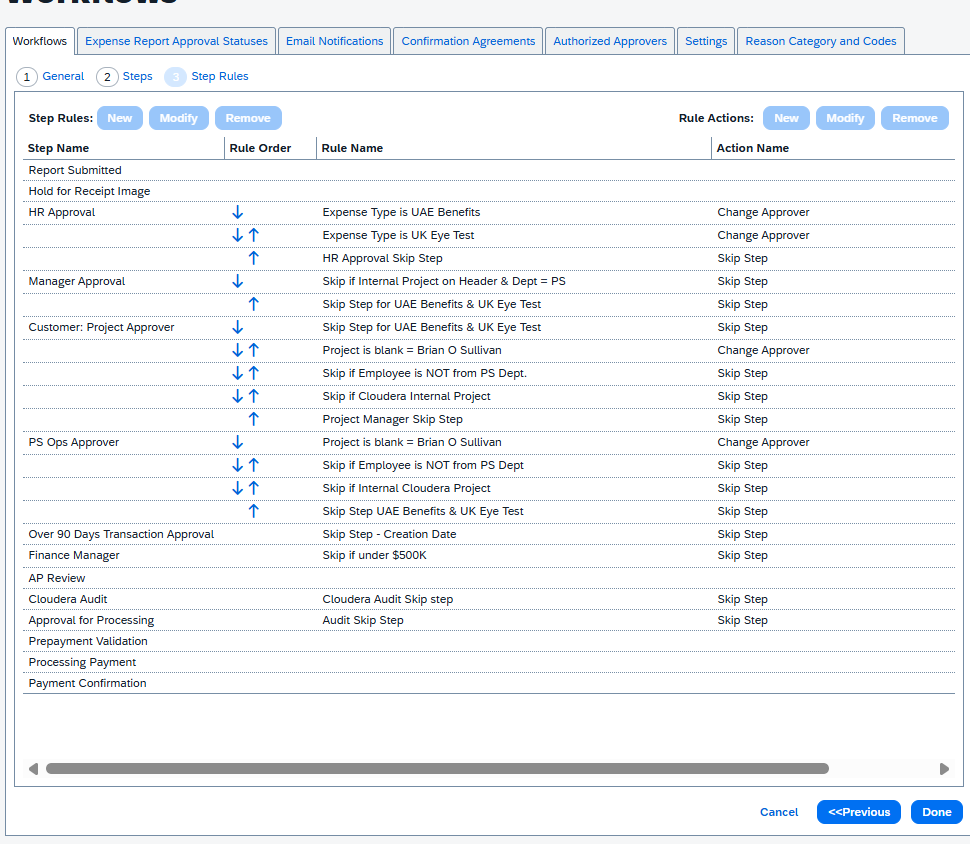Screen dimensions: 970x844
Task: Move up Skip if Cloudera Internal Project rule
Action: coord(254,396)
